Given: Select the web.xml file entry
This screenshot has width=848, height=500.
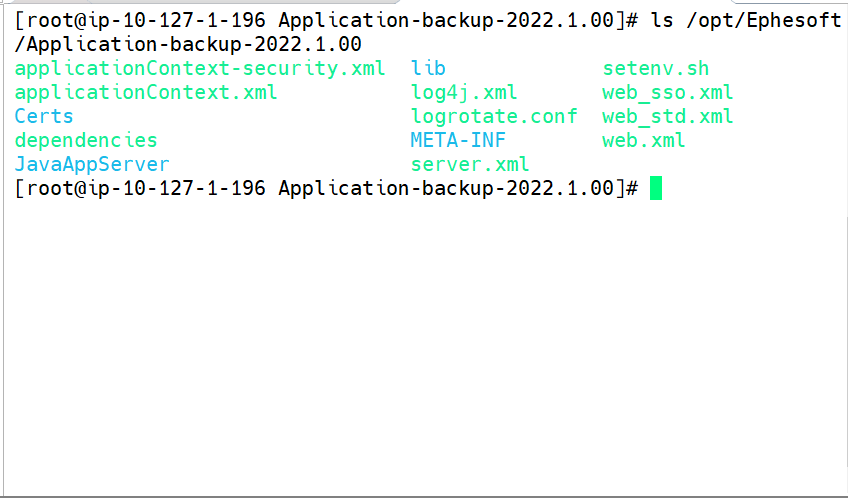Looking at the screenshot, I should coord(644,141).
